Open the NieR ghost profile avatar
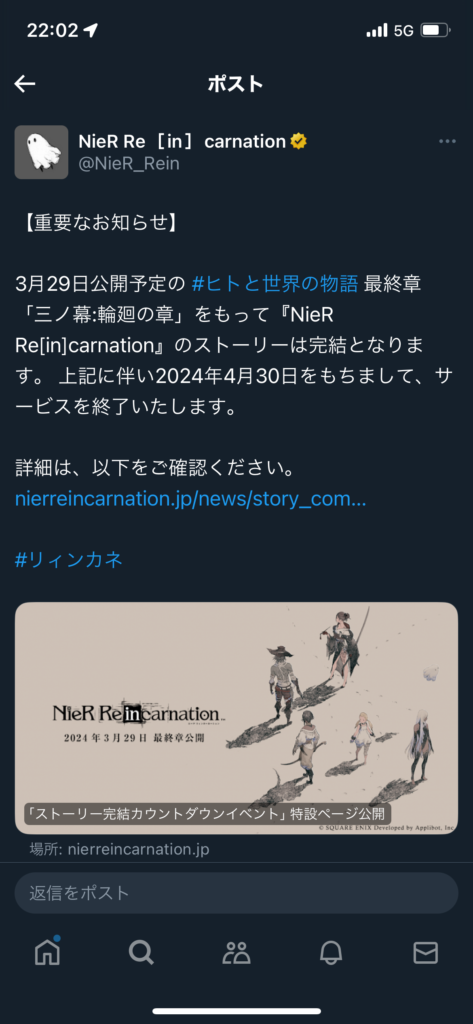The image size is (473, 1024). [x=41, y=152]
